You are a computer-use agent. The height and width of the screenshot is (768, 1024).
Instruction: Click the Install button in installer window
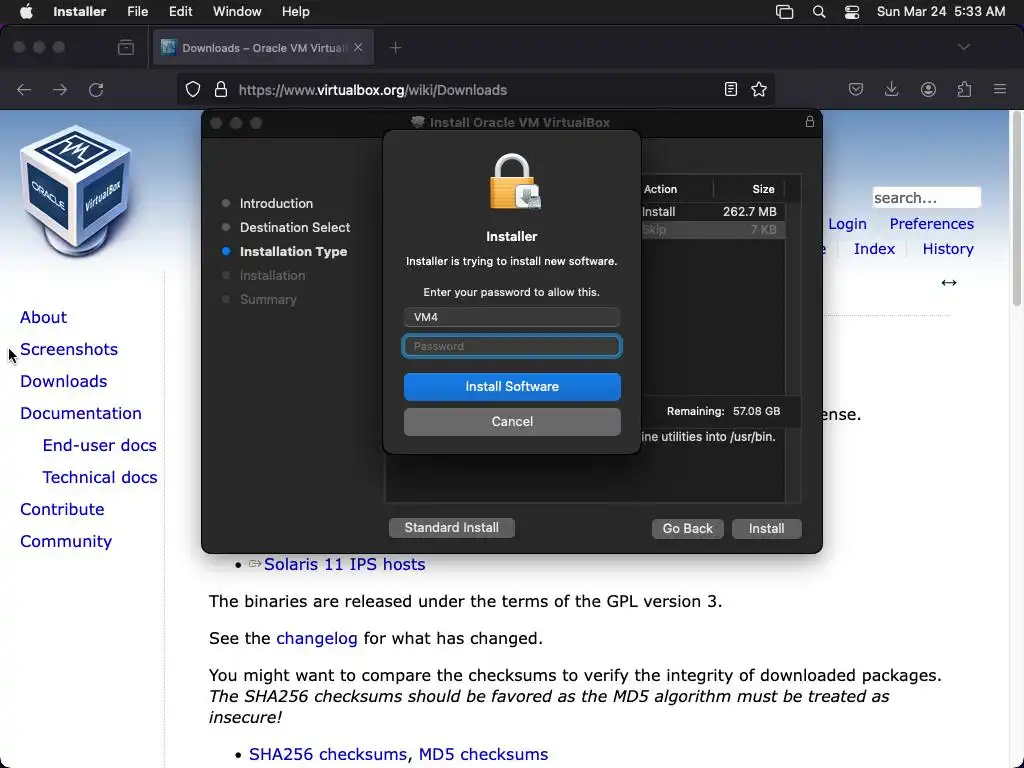pos(767,528)
